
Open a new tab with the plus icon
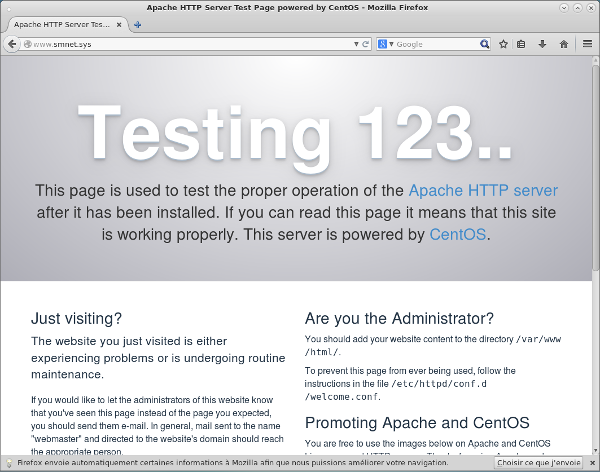(x=137, y=25)
